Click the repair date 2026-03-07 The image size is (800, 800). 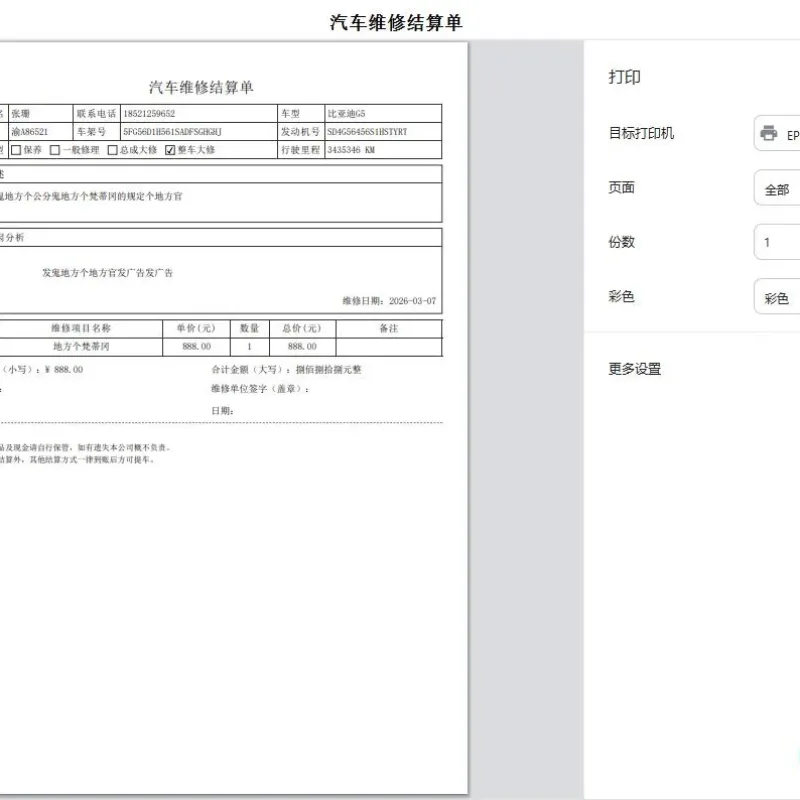(x=412, y=301)
